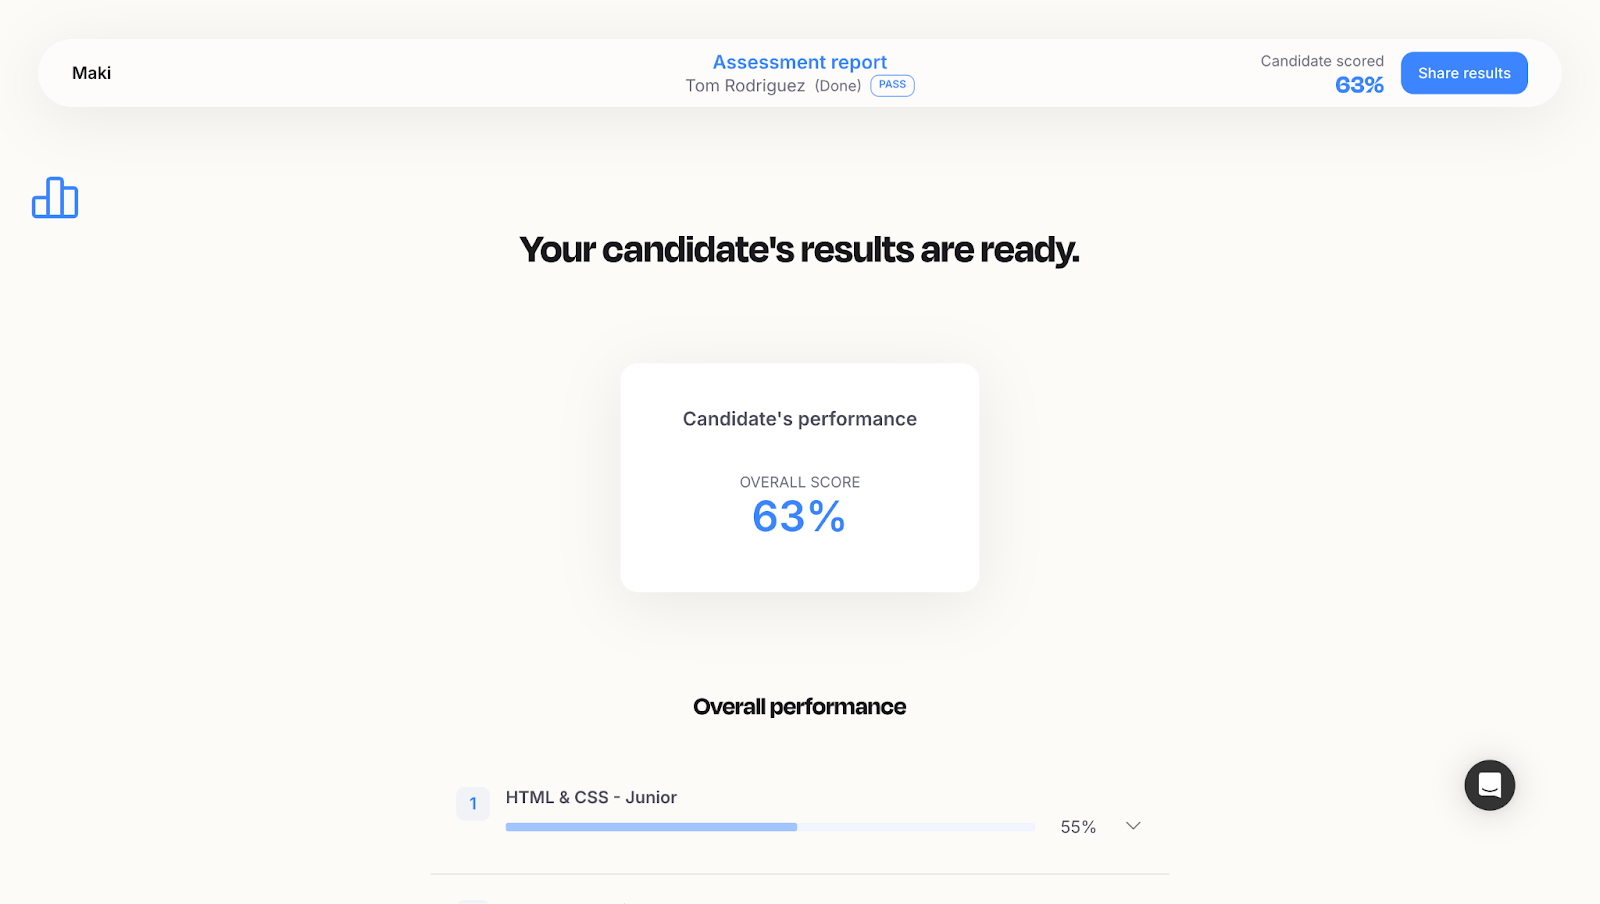Click the HTML & CSS progress bar
This screenshot has width=1600, height=904.
click(770, 827)
